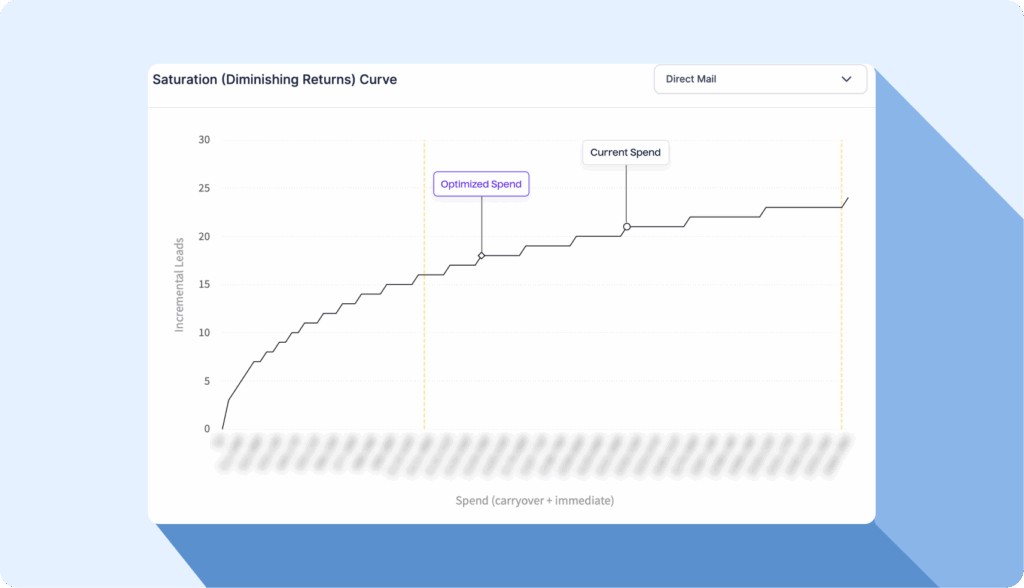Click the 25 tick label on the y-axis
Image resolution: width=1024 pixels, height=588 pixels.
[204, 188]
